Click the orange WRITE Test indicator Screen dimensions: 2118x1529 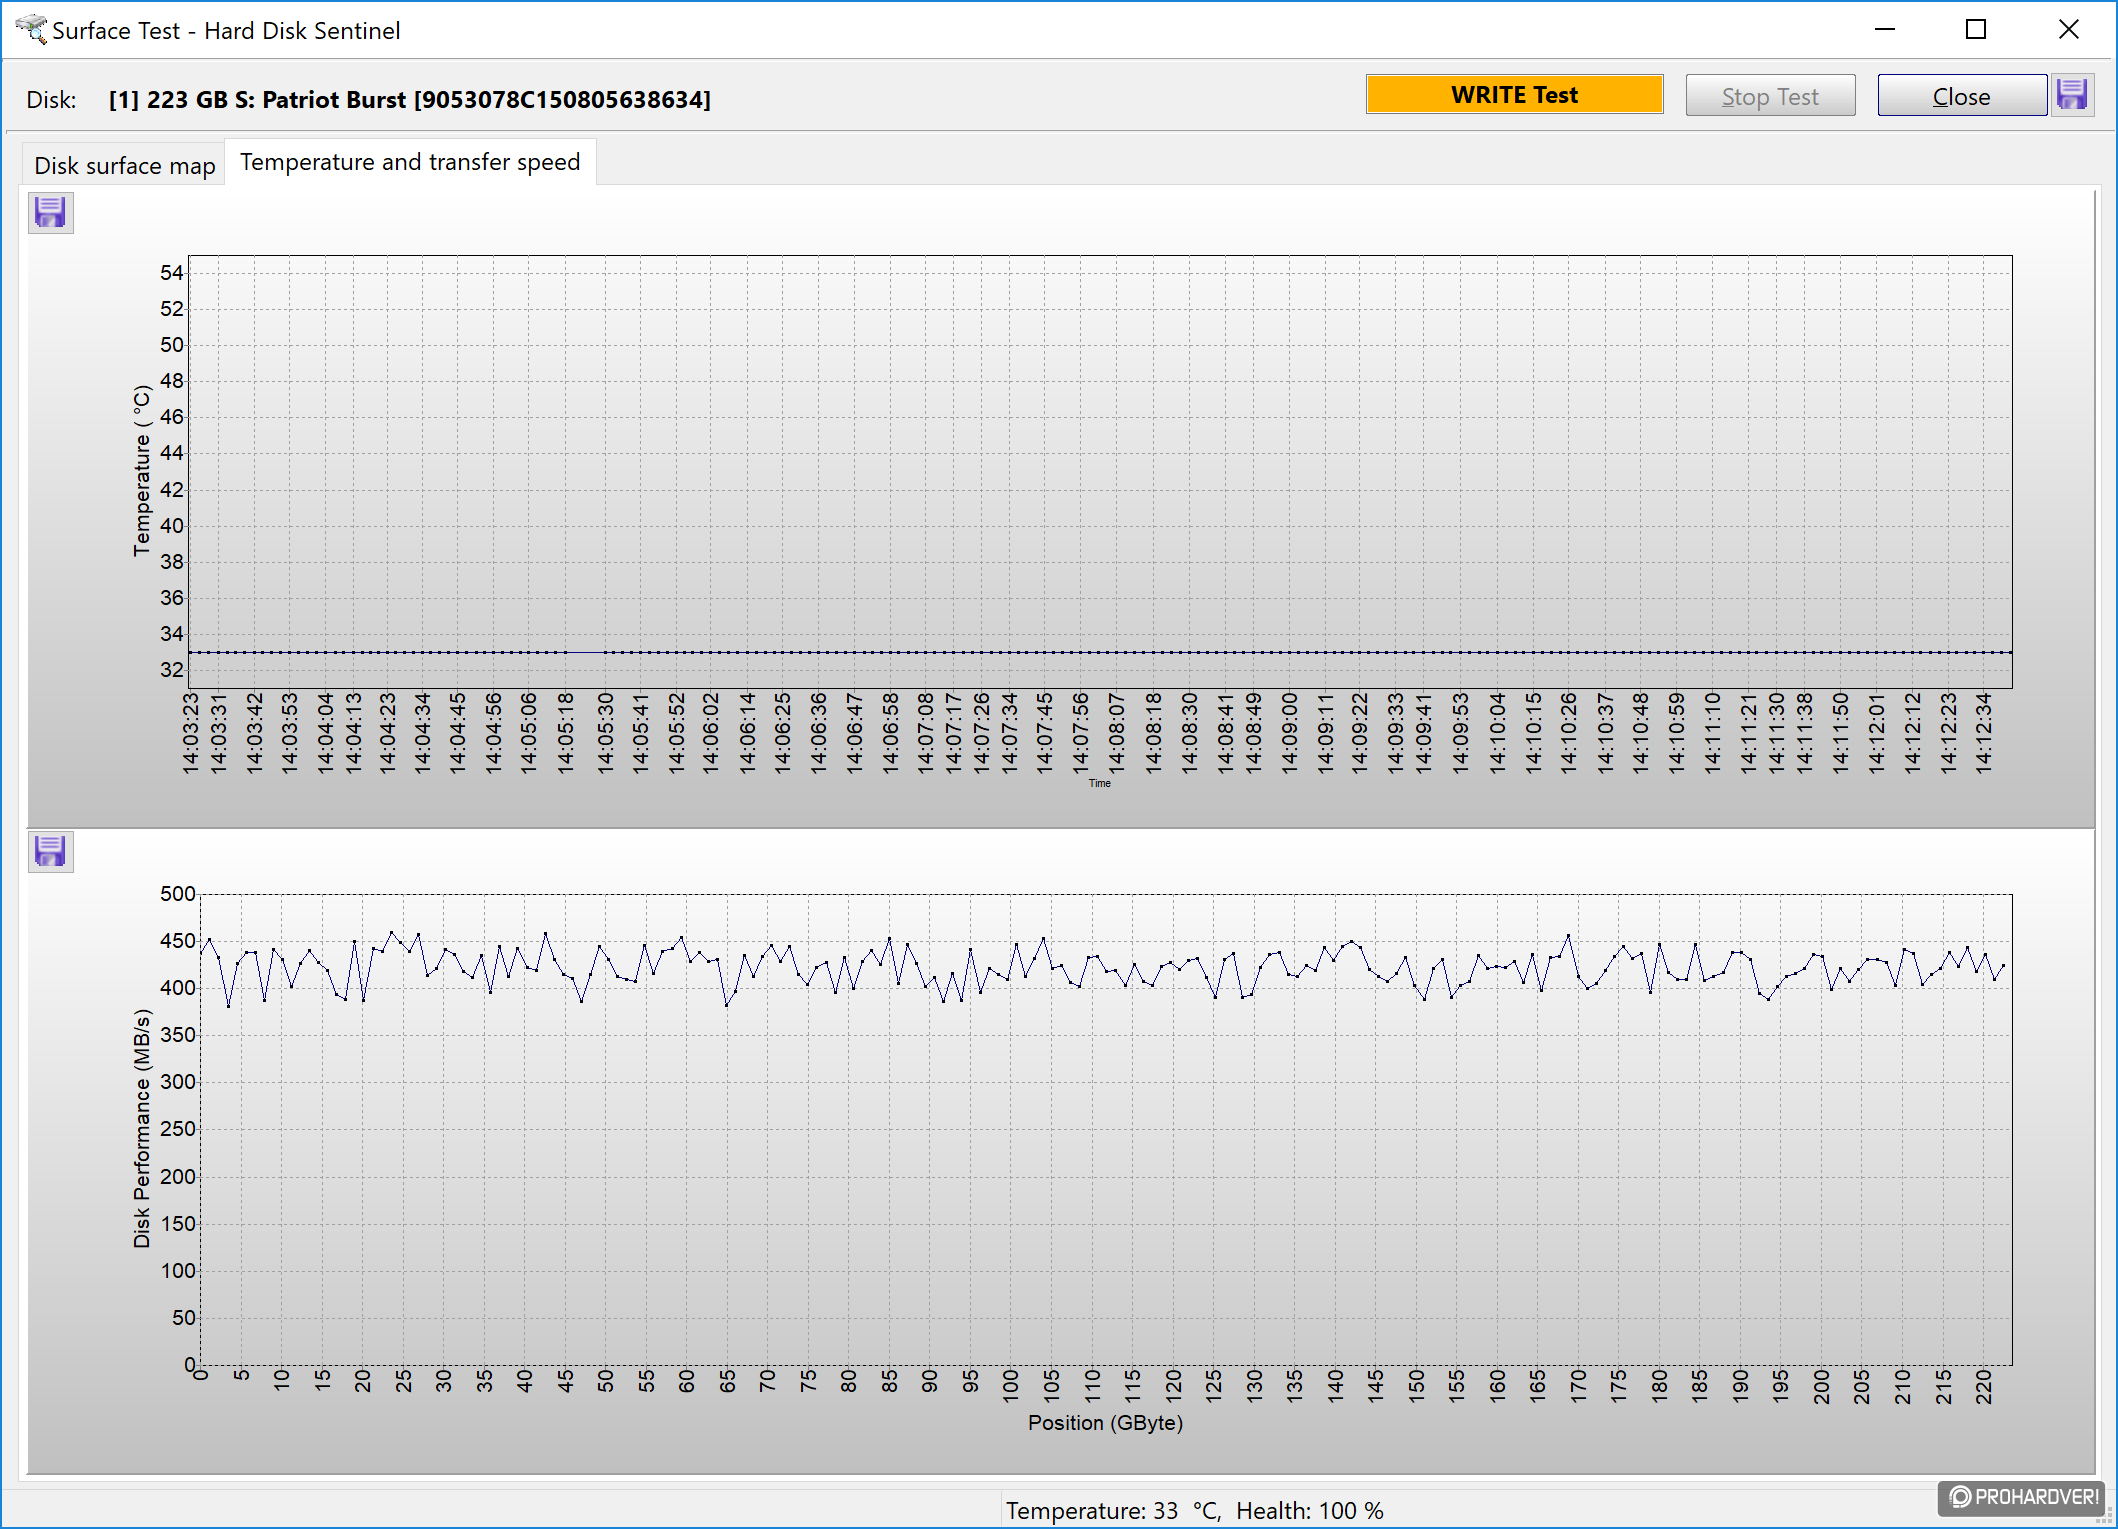pos(1514,95)
